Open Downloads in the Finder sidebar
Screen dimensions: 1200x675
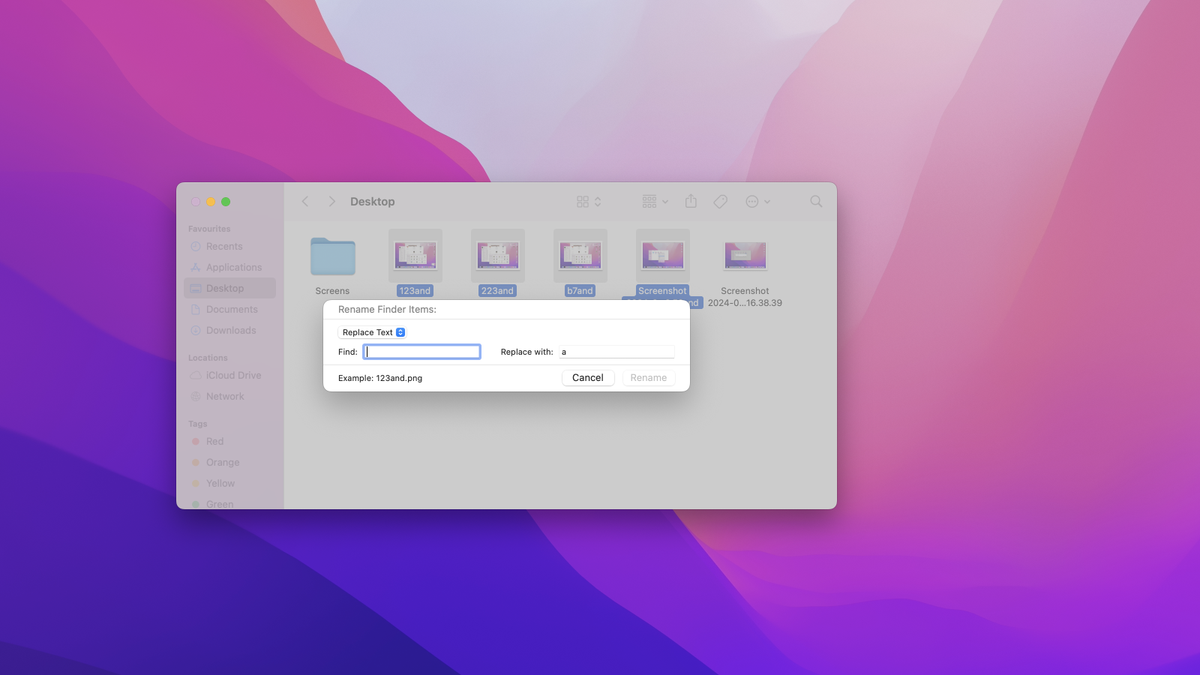click(230, 330)
